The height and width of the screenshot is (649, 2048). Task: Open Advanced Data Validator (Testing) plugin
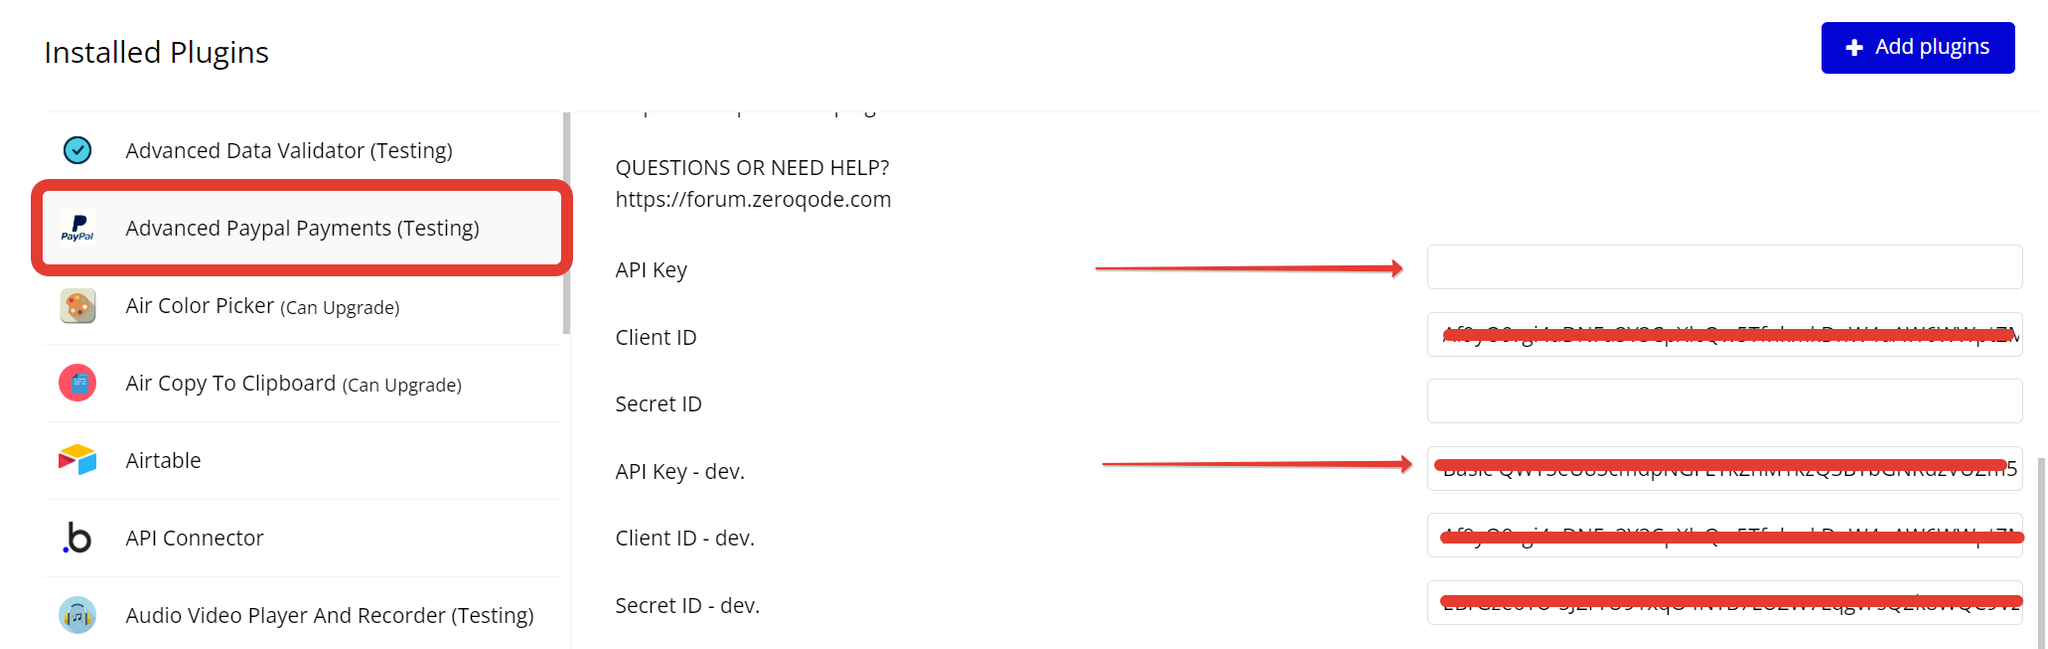click(x=304, y=150)
